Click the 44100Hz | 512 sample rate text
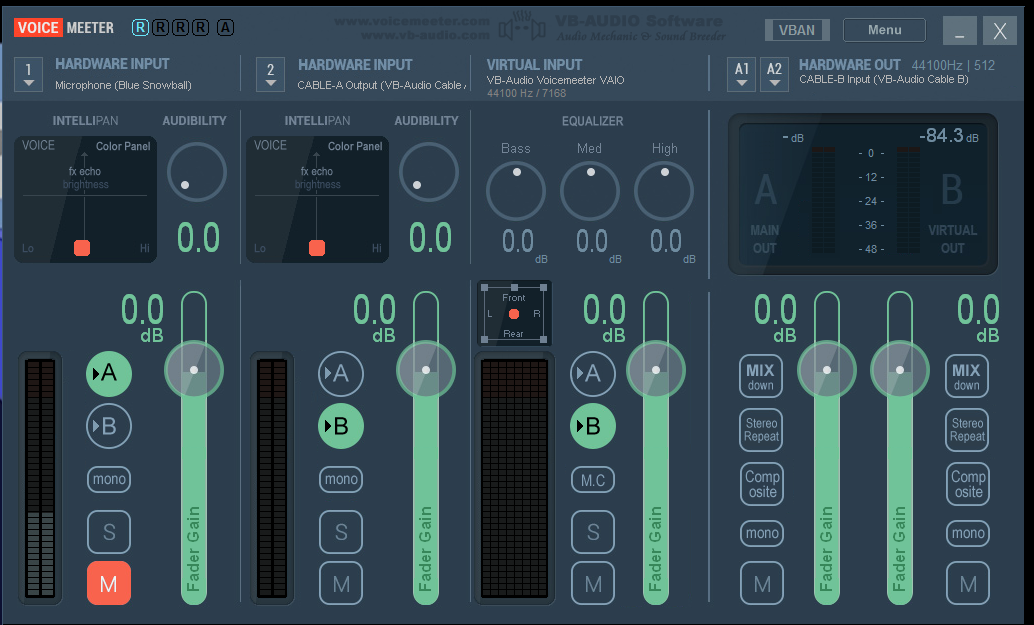Image resolution: width=1034 pixels, height=625 pixels. click(x=953, y=65)
